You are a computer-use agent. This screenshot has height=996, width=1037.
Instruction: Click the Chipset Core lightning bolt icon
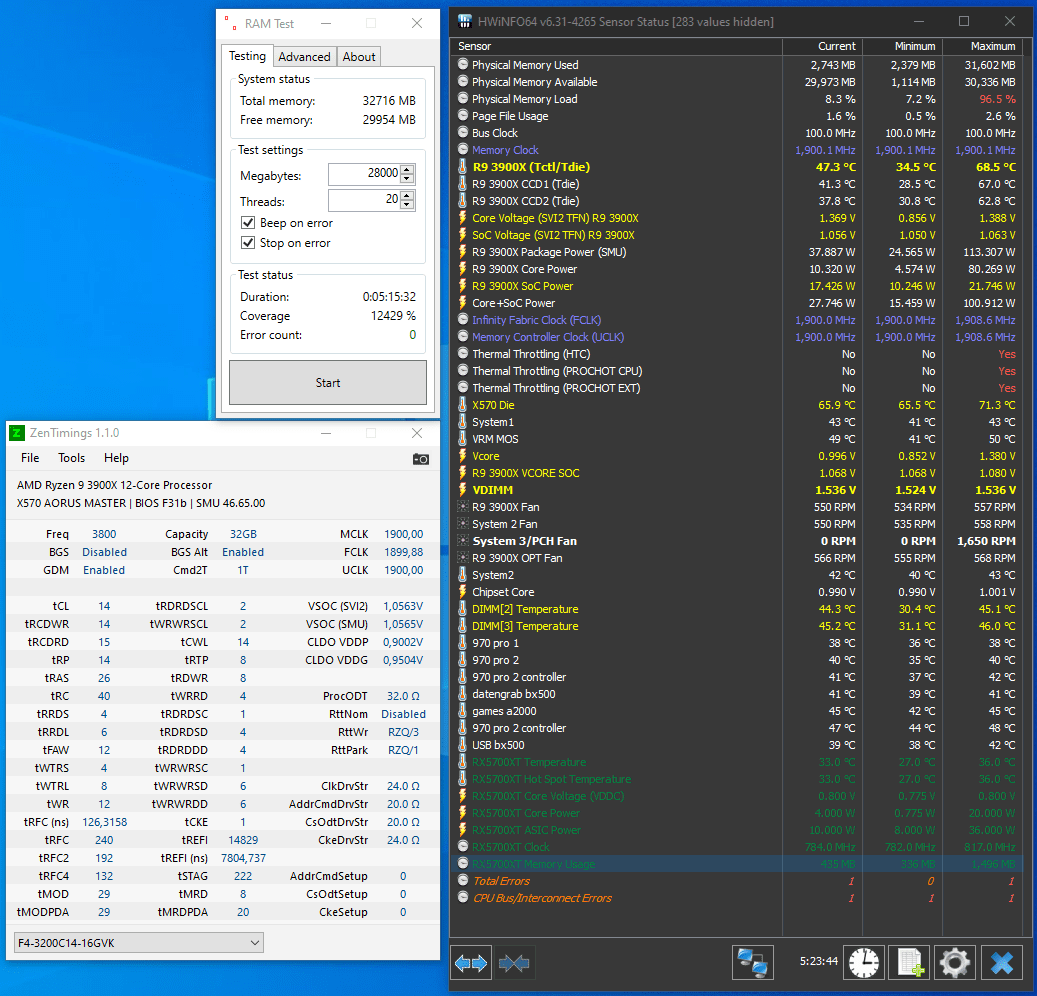(x=463, y=591)
